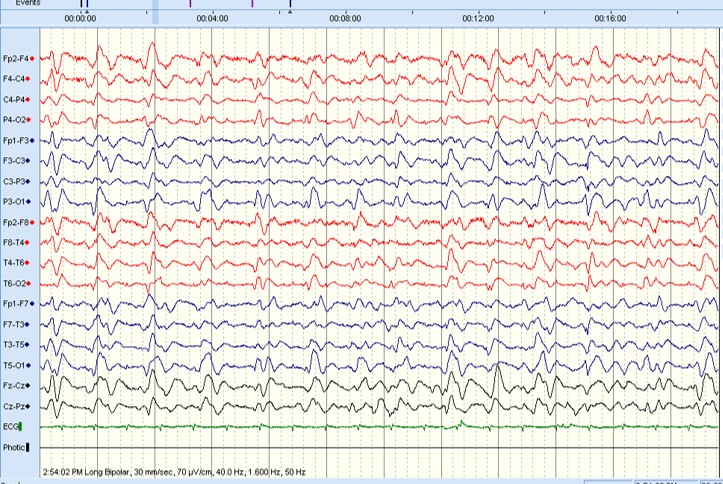Screen dimensions: 723x484
Task: Select the P3-O1 channel label
Action: click(x=14, y=202)
